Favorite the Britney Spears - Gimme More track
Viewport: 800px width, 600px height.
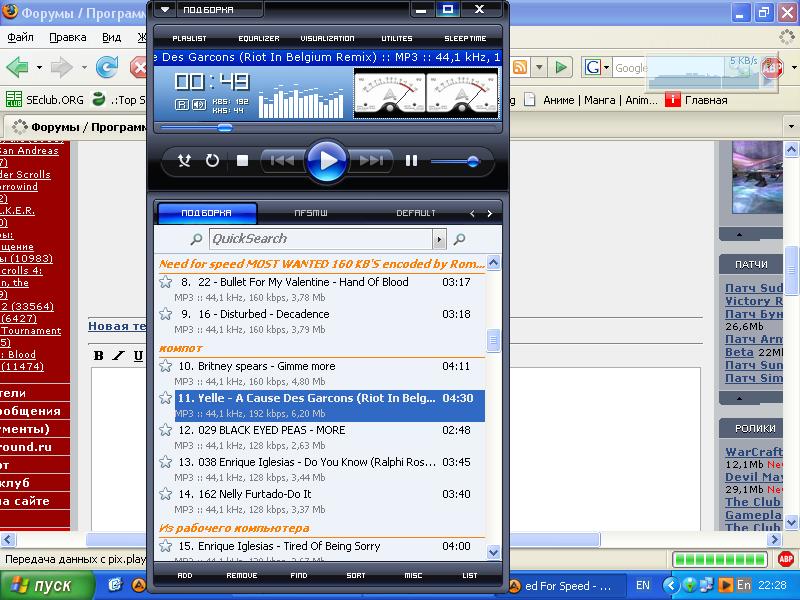pos(166,366)
